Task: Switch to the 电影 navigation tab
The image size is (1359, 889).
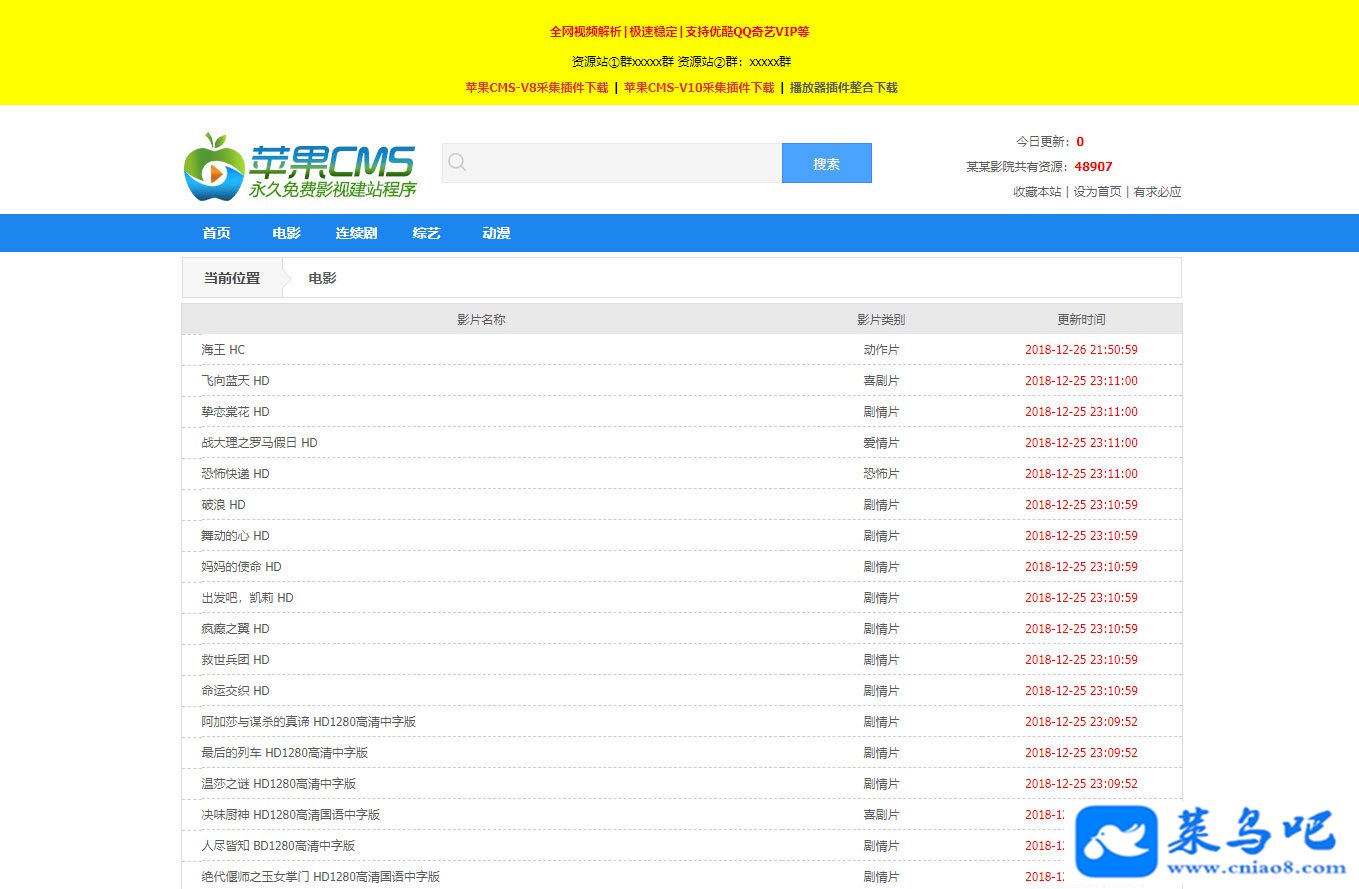Action: (x=287, y=233)
